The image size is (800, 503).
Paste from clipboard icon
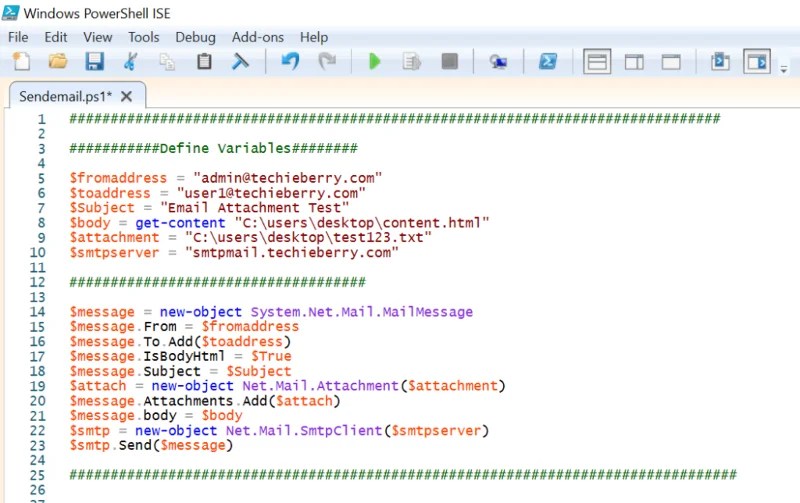204,62
